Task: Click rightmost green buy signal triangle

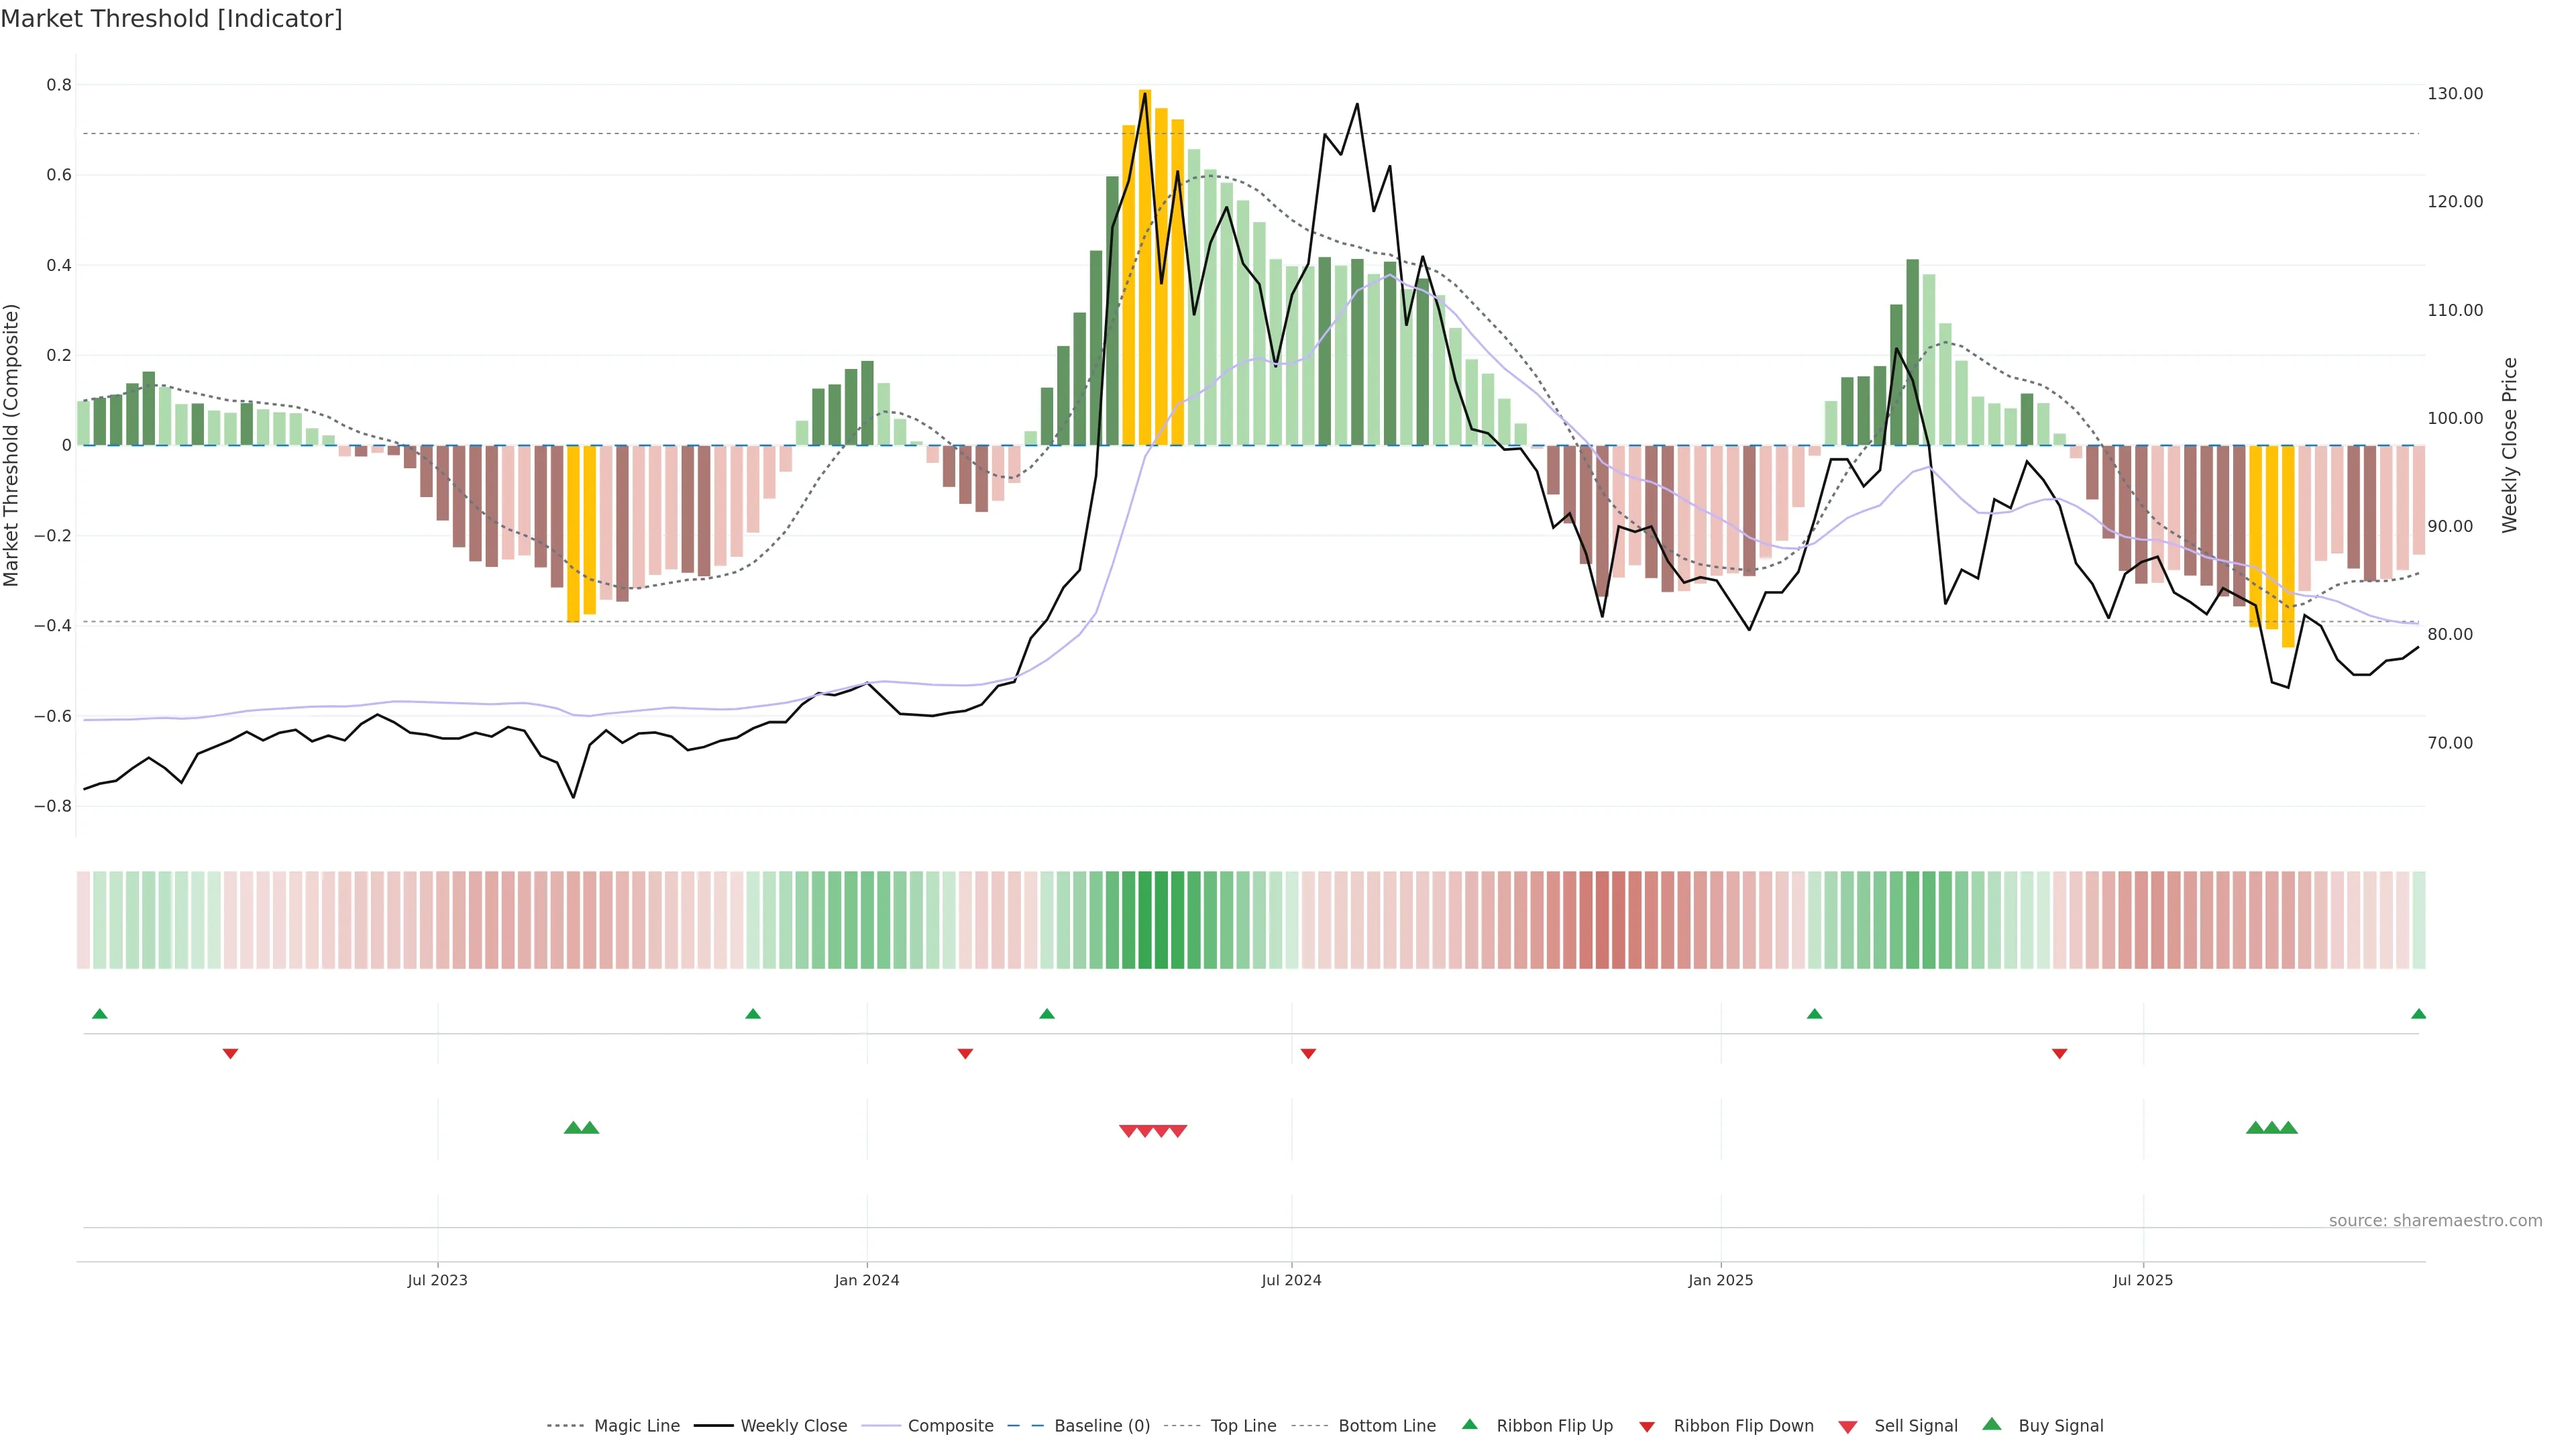Action: pyautogui.click(x=2289, y=1128)
